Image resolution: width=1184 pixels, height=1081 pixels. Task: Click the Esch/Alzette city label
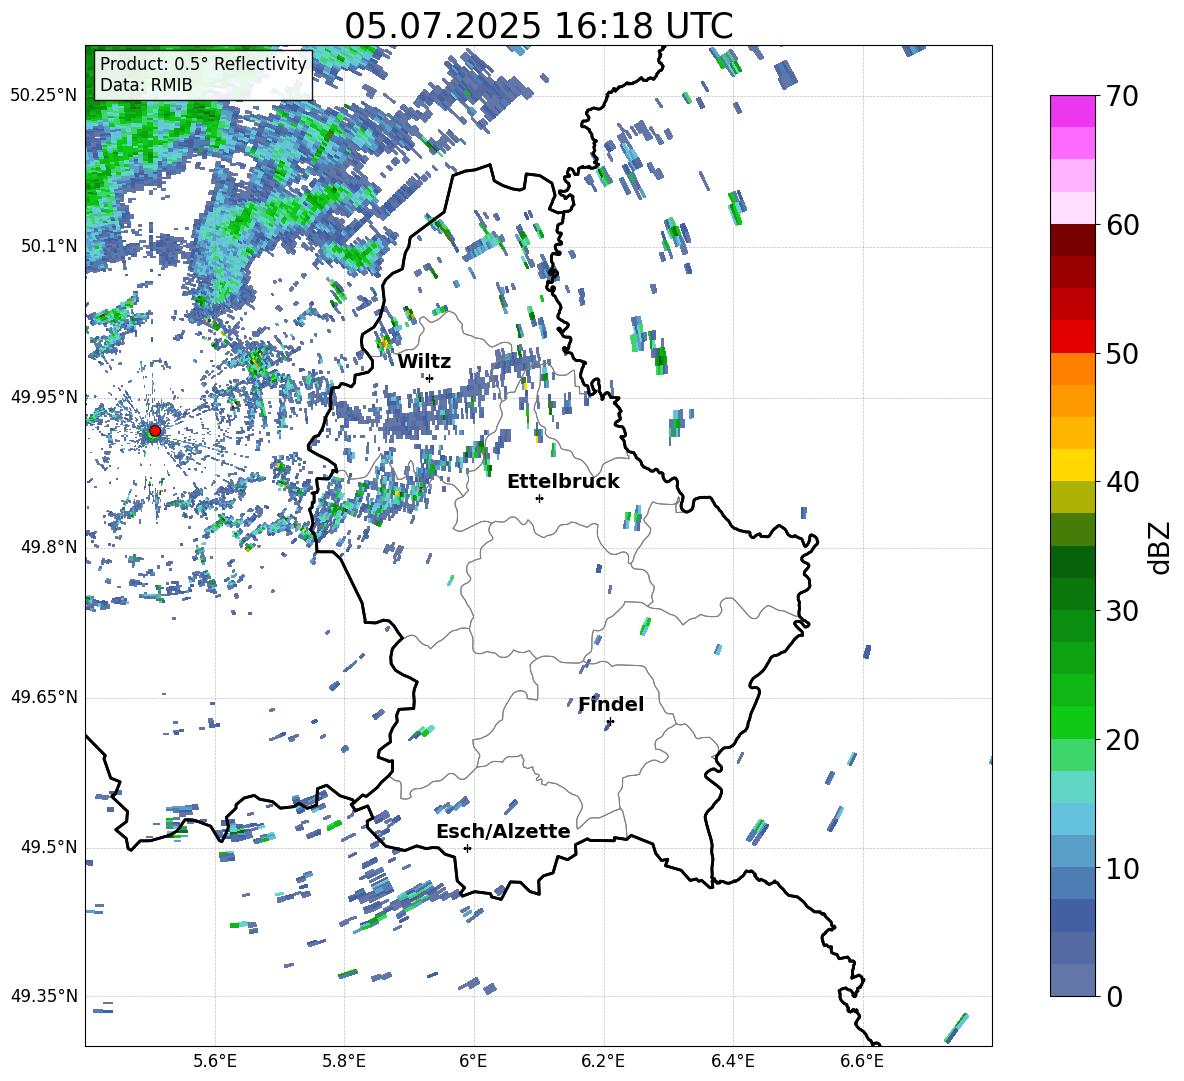tap(503, 831)
